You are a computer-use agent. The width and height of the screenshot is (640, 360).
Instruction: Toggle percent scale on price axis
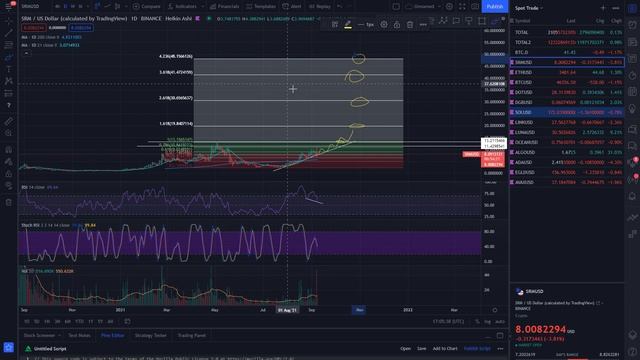click(477, 322)
